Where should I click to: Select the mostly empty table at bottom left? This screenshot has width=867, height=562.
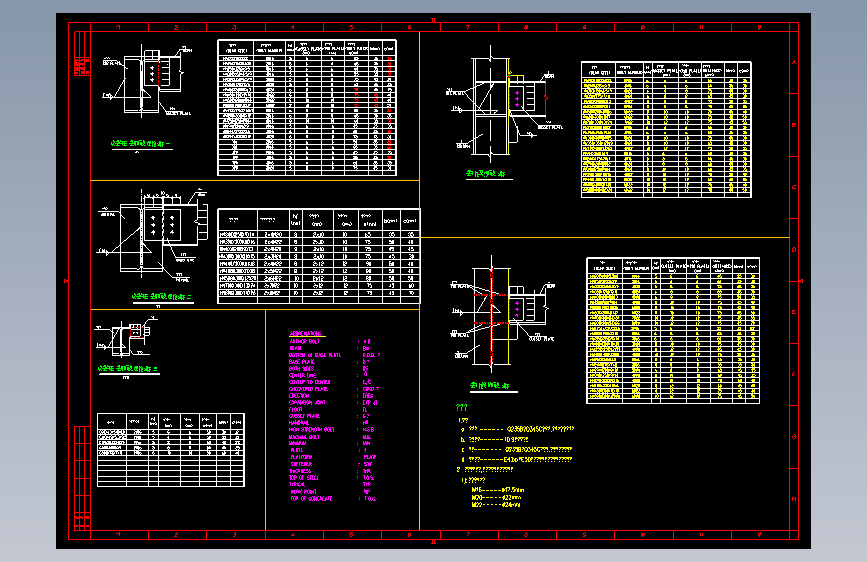(x=171, y=450)
